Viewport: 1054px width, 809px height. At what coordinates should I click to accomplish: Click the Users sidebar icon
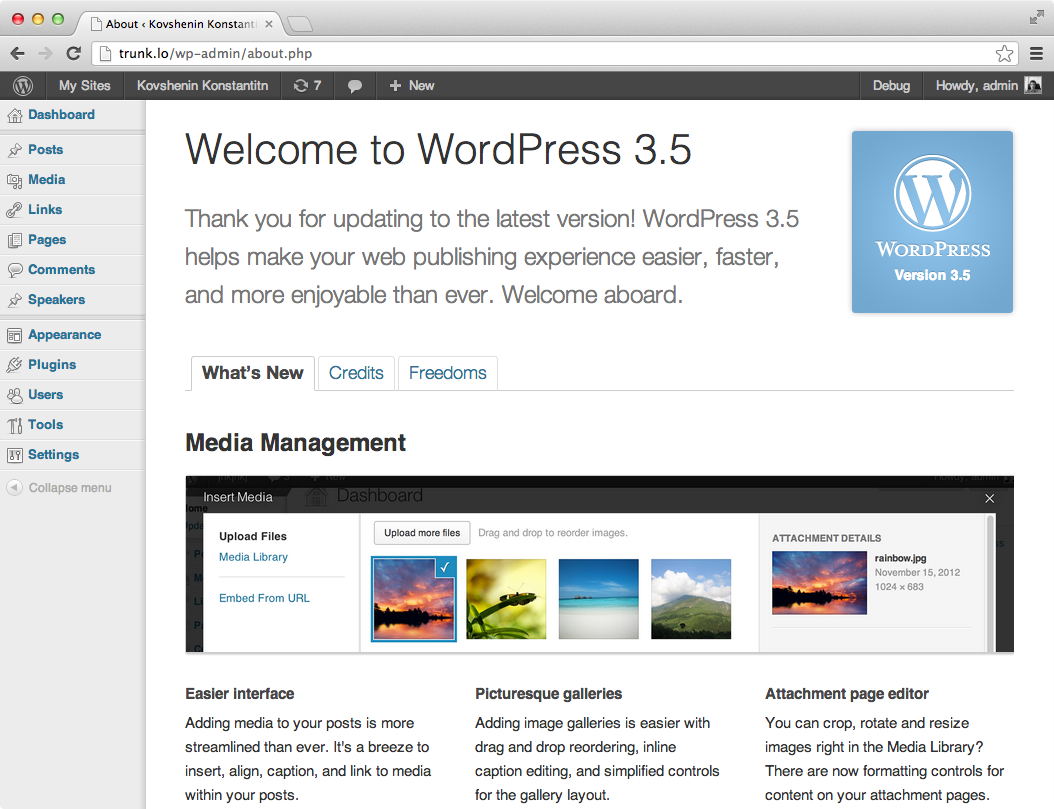point(15,395)
